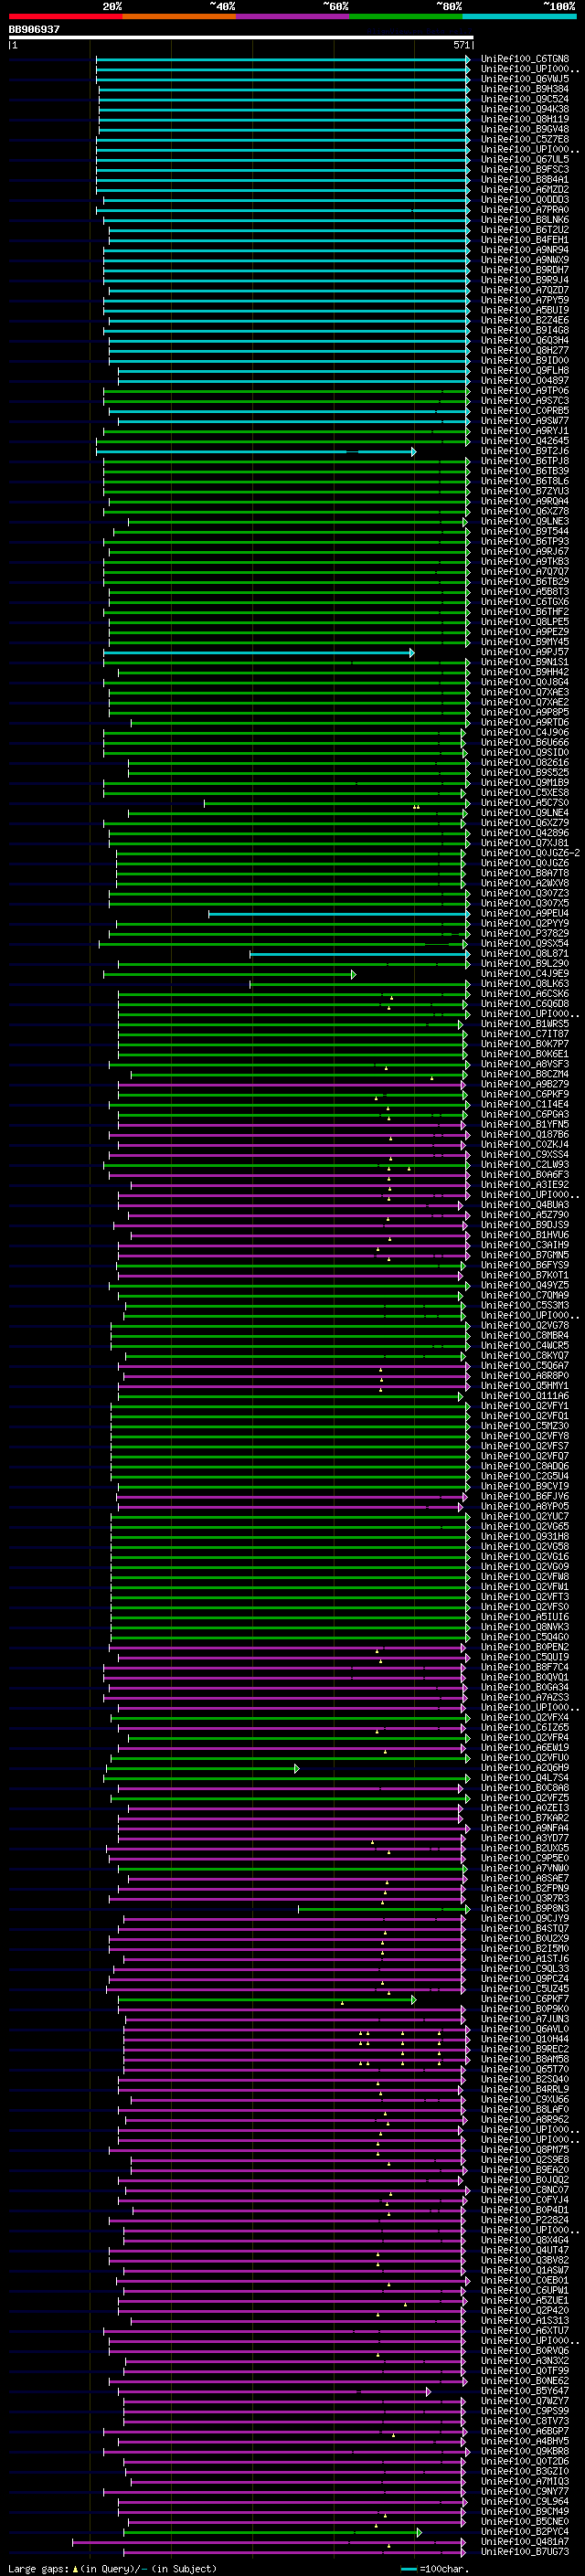Click the green alignment bar of UniRef100_C5MZ30
Image resolution: width=585 pixels, height=2576 pixels.
click(289, 1427)
